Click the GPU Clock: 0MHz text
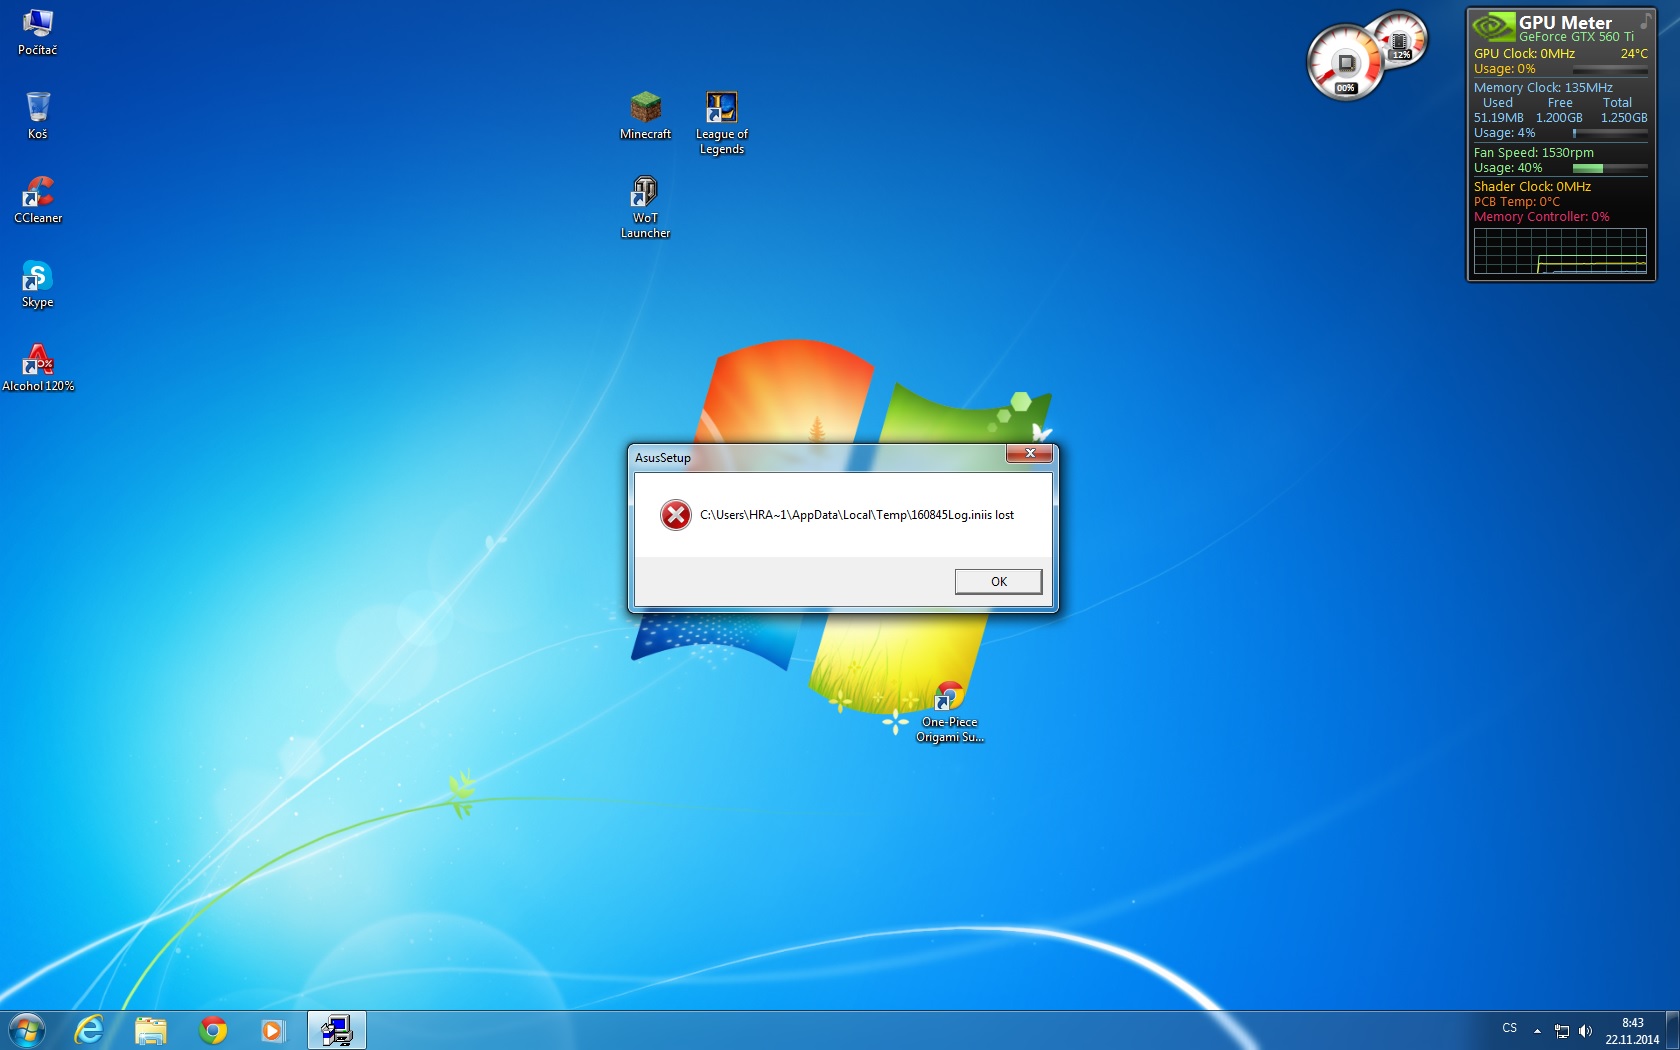The image size is (1680, 1050). (x=1524, y=54)
